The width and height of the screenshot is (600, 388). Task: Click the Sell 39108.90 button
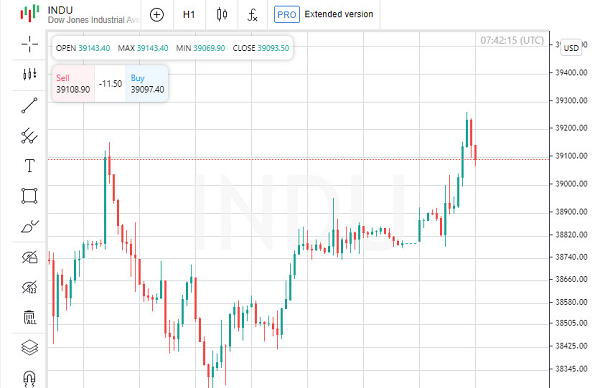(73, 83)
